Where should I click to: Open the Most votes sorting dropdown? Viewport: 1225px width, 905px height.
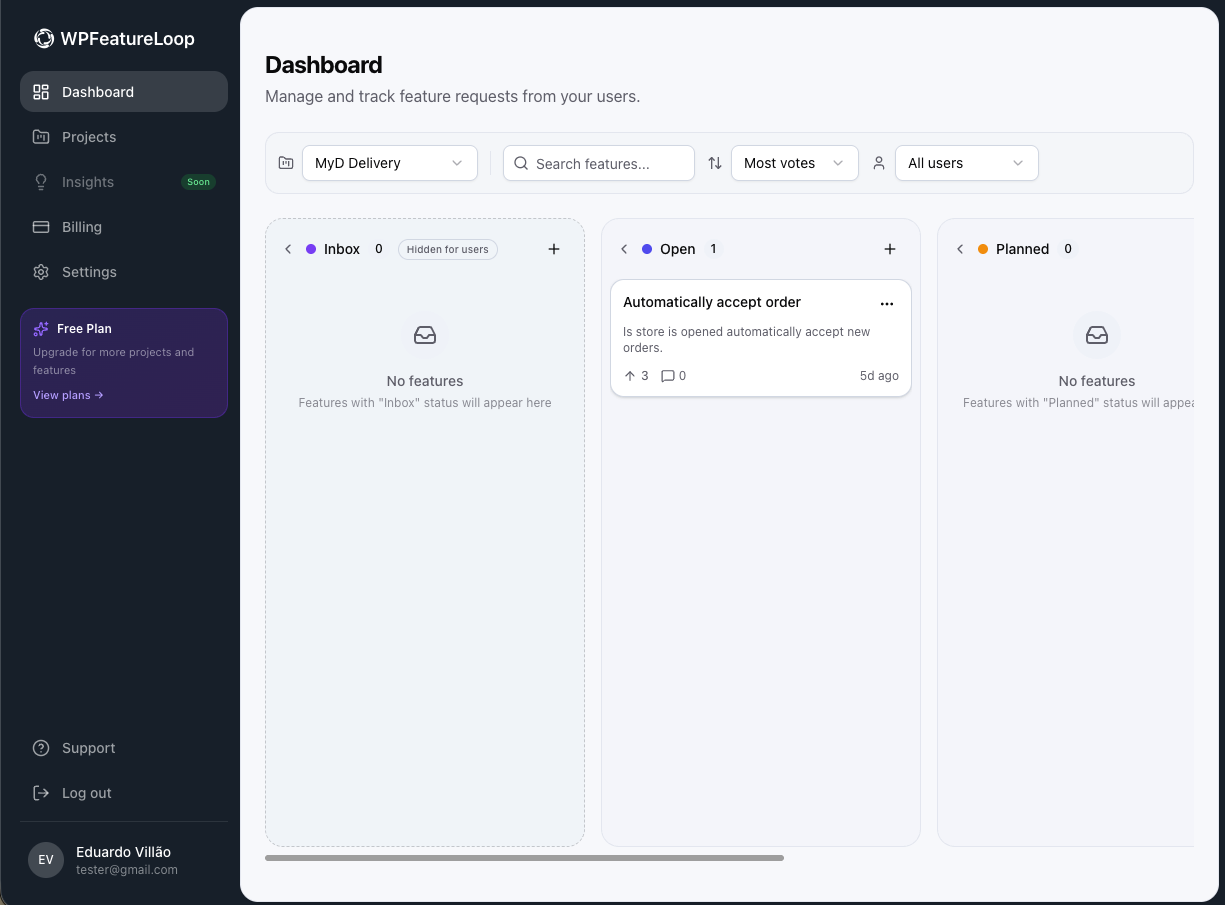point(794,162)
